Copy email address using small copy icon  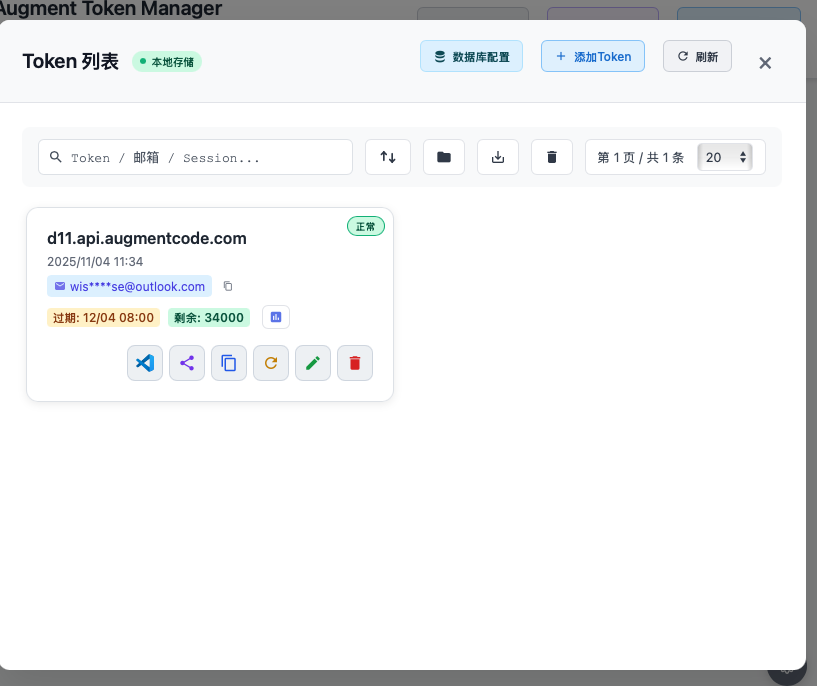click(228, 286)
